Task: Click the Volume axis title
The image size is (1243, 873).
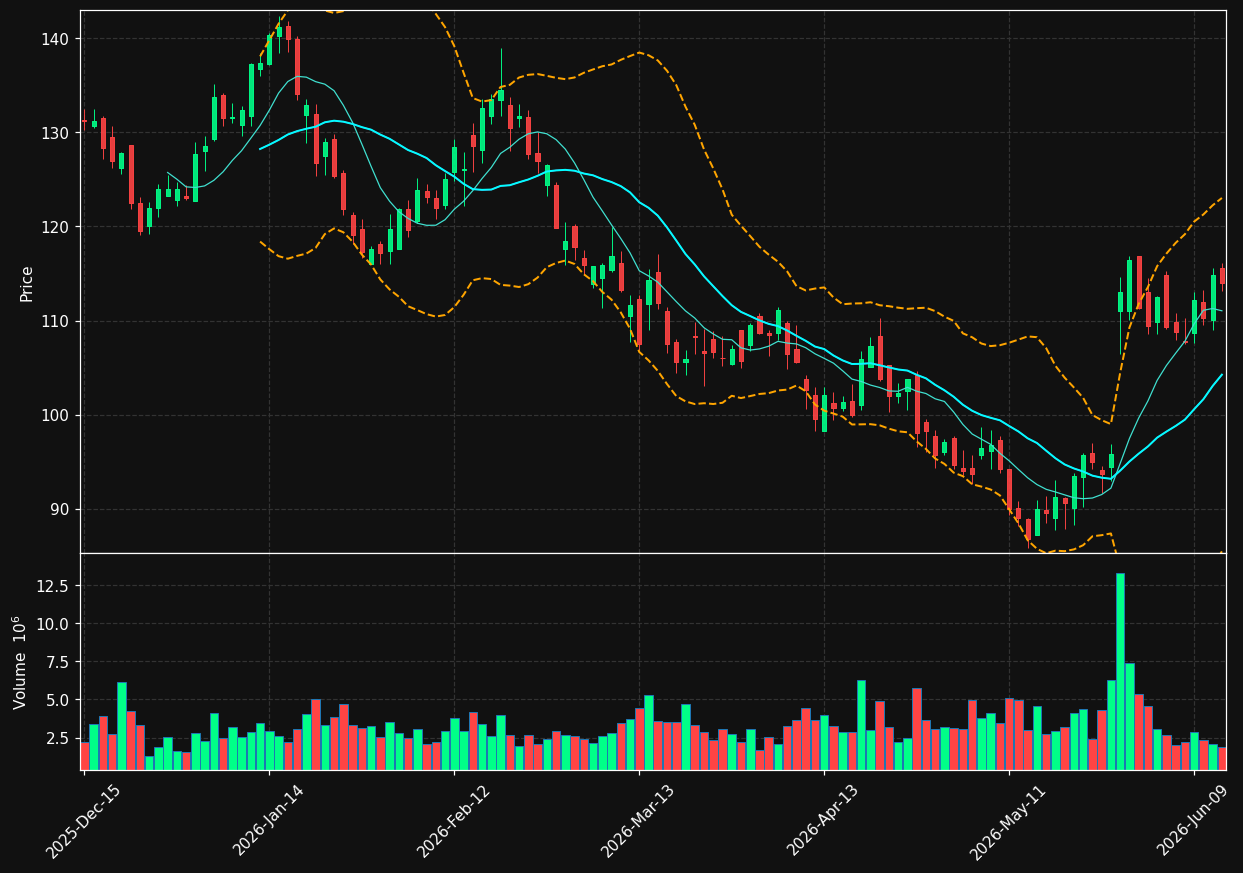Action: (x=19, y=662)
